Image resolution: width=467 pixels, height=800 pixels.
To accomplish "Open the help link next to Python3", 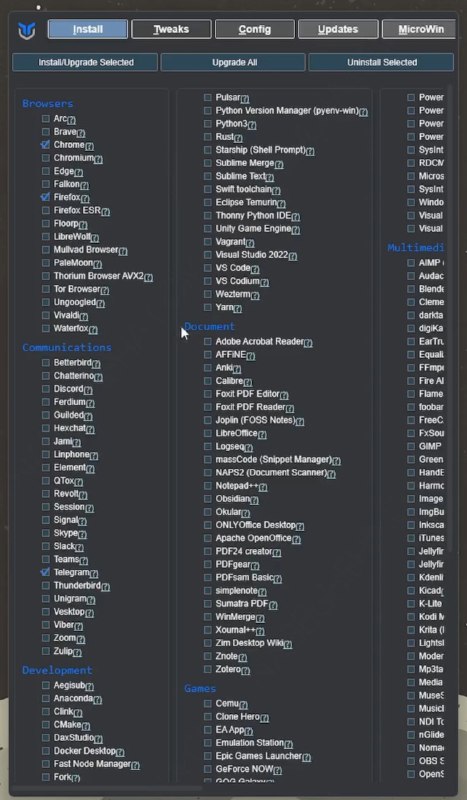I will point(252,125).
